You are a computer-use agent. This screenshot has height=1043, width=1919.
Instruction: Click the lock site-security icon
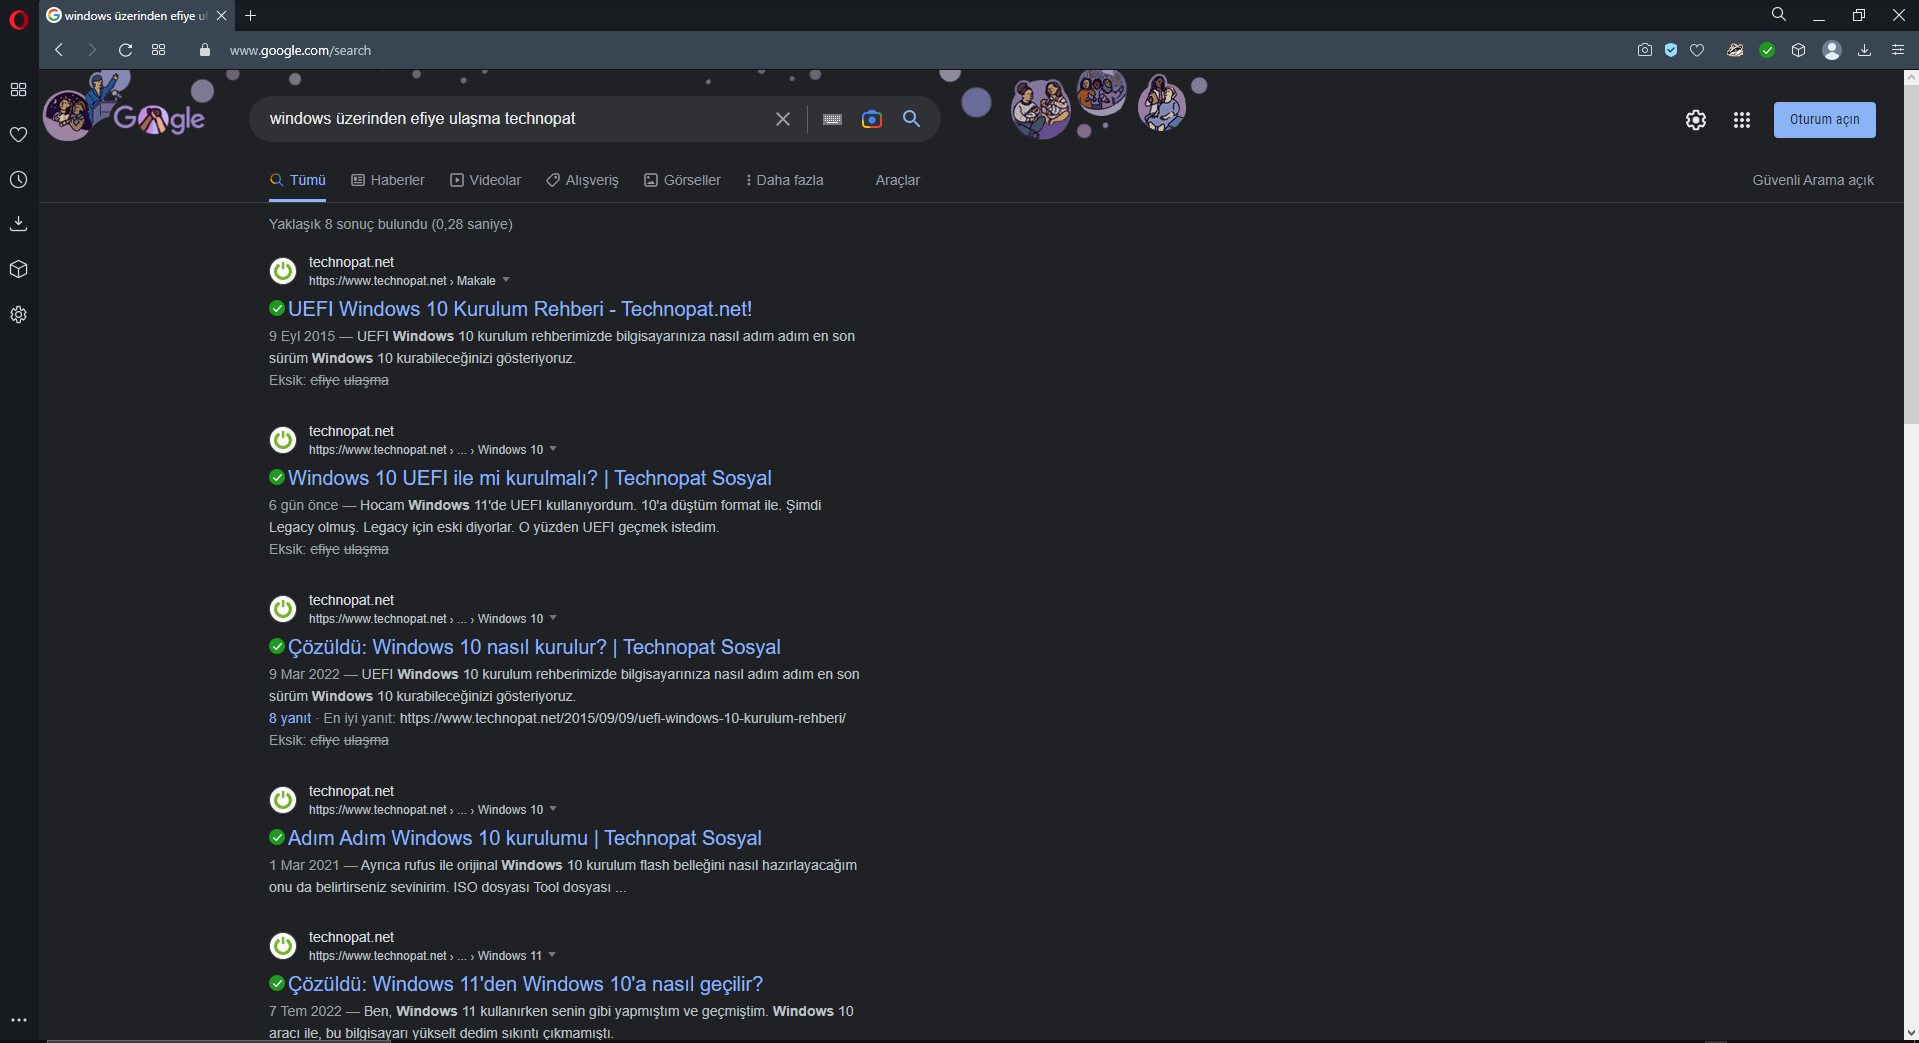coord(205,50)
